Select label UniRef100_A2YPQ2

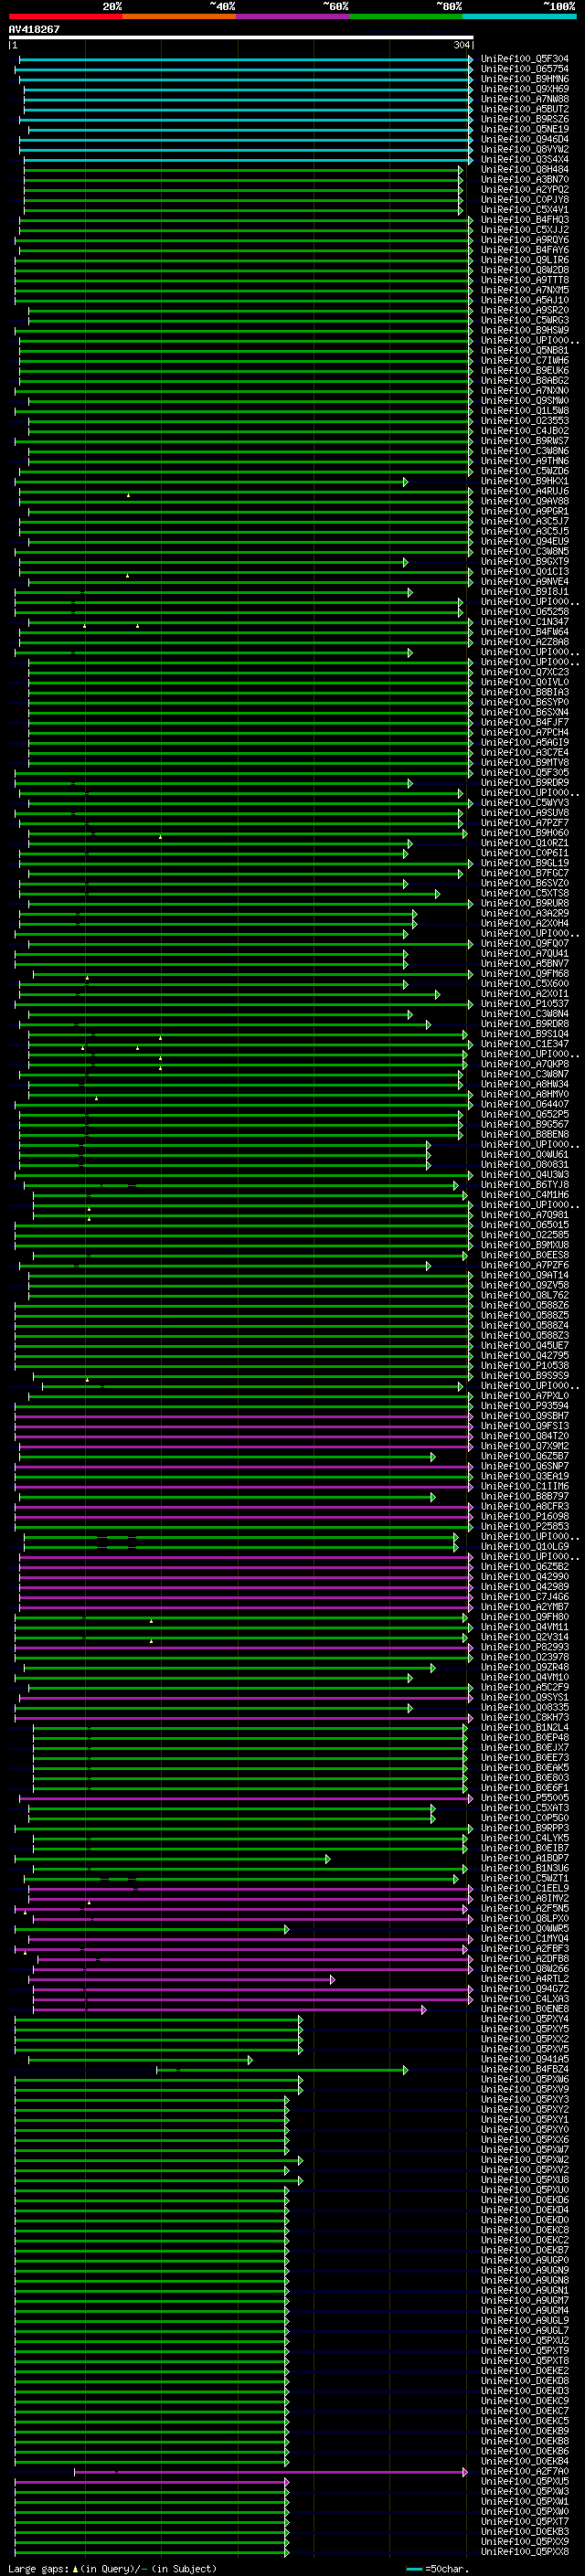coord(525,190)
